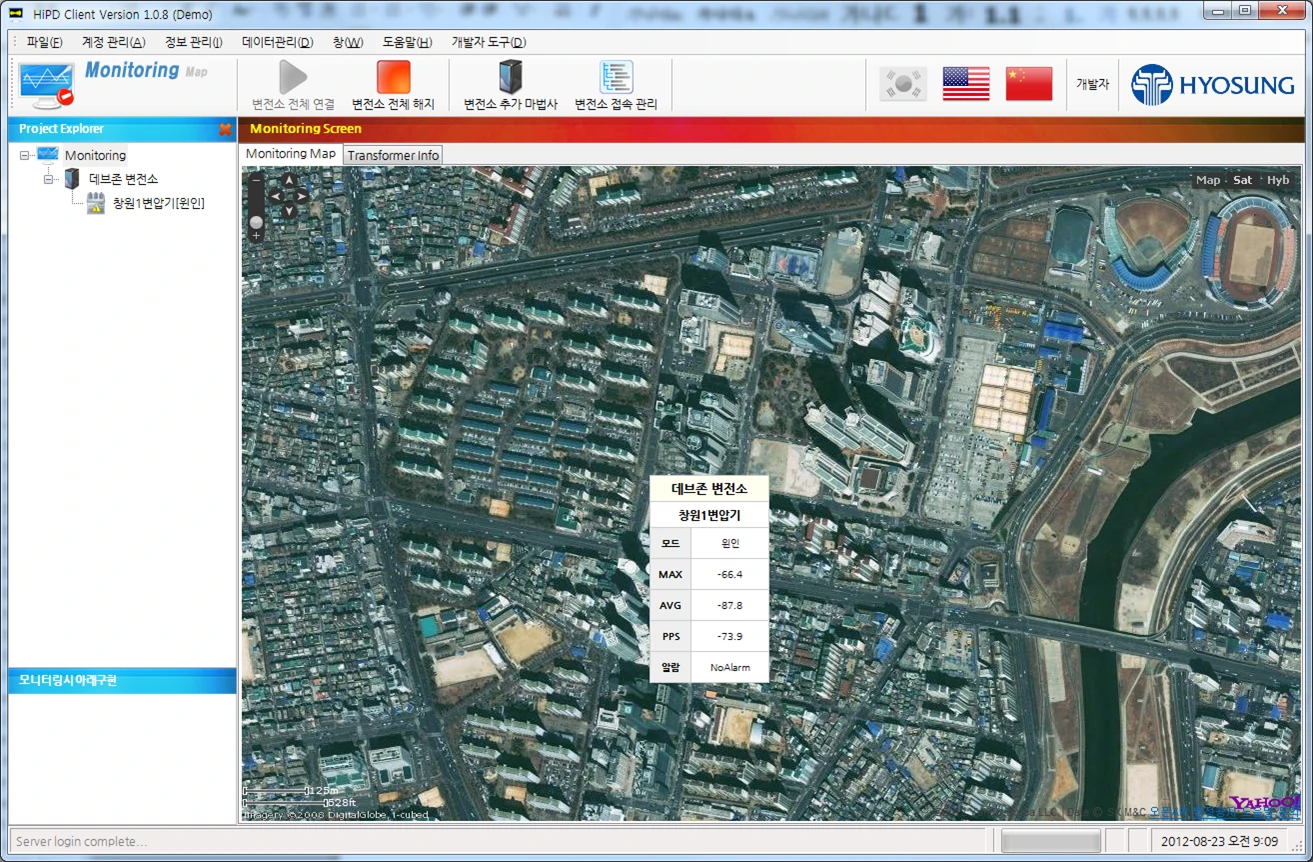
Task: Click the map zoom minus button
Action: click(256, 181)
